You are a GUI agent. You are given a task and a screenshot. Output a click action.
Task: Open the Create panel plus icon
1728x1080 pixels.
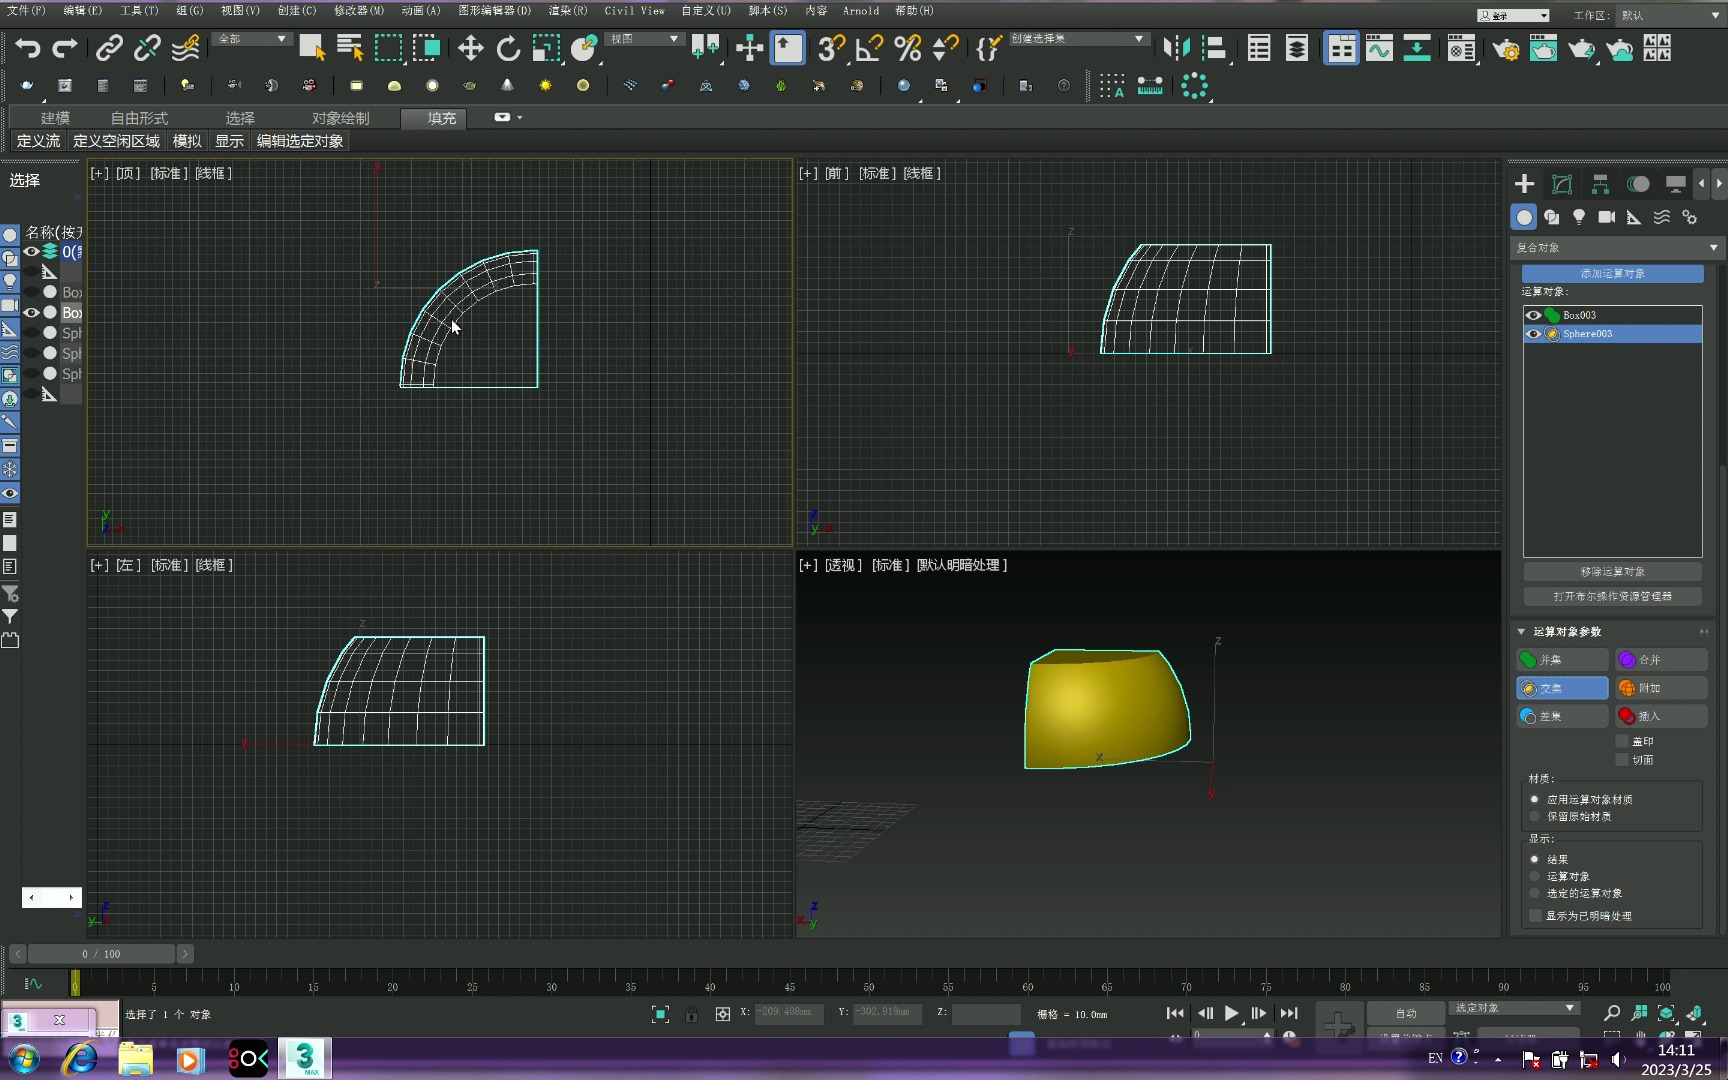(x=1524, y=183)
